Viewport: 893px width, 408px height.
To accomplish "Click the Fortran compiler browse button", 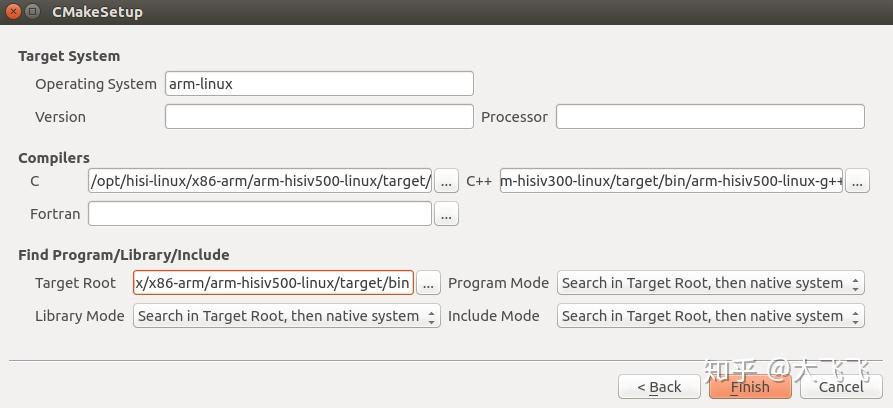I will pyautogui.click(x=446, y=214).
